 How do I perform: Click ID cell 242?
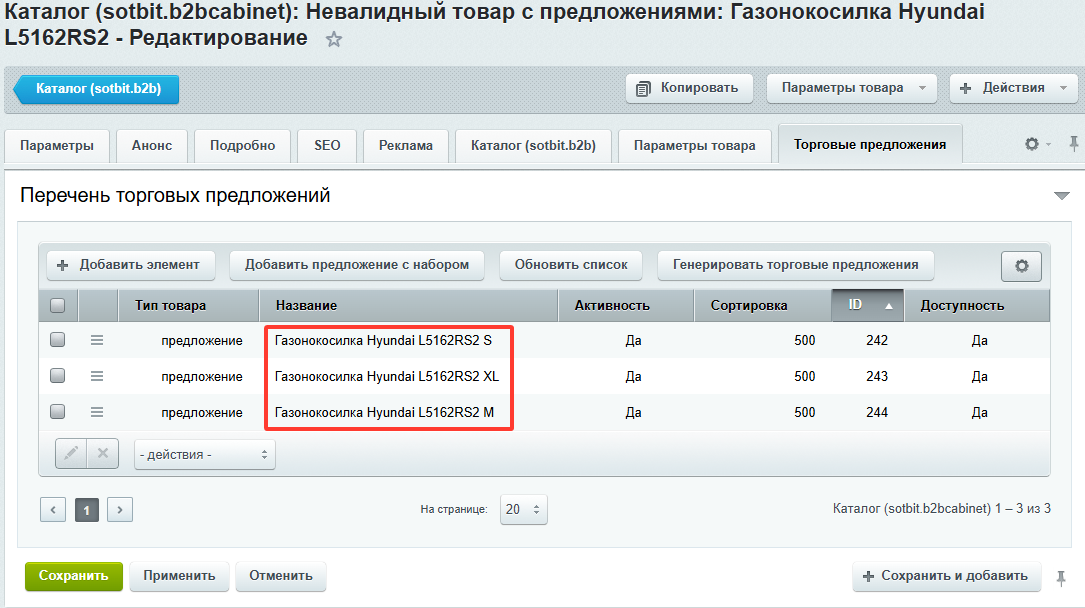[x=877, y=340]
